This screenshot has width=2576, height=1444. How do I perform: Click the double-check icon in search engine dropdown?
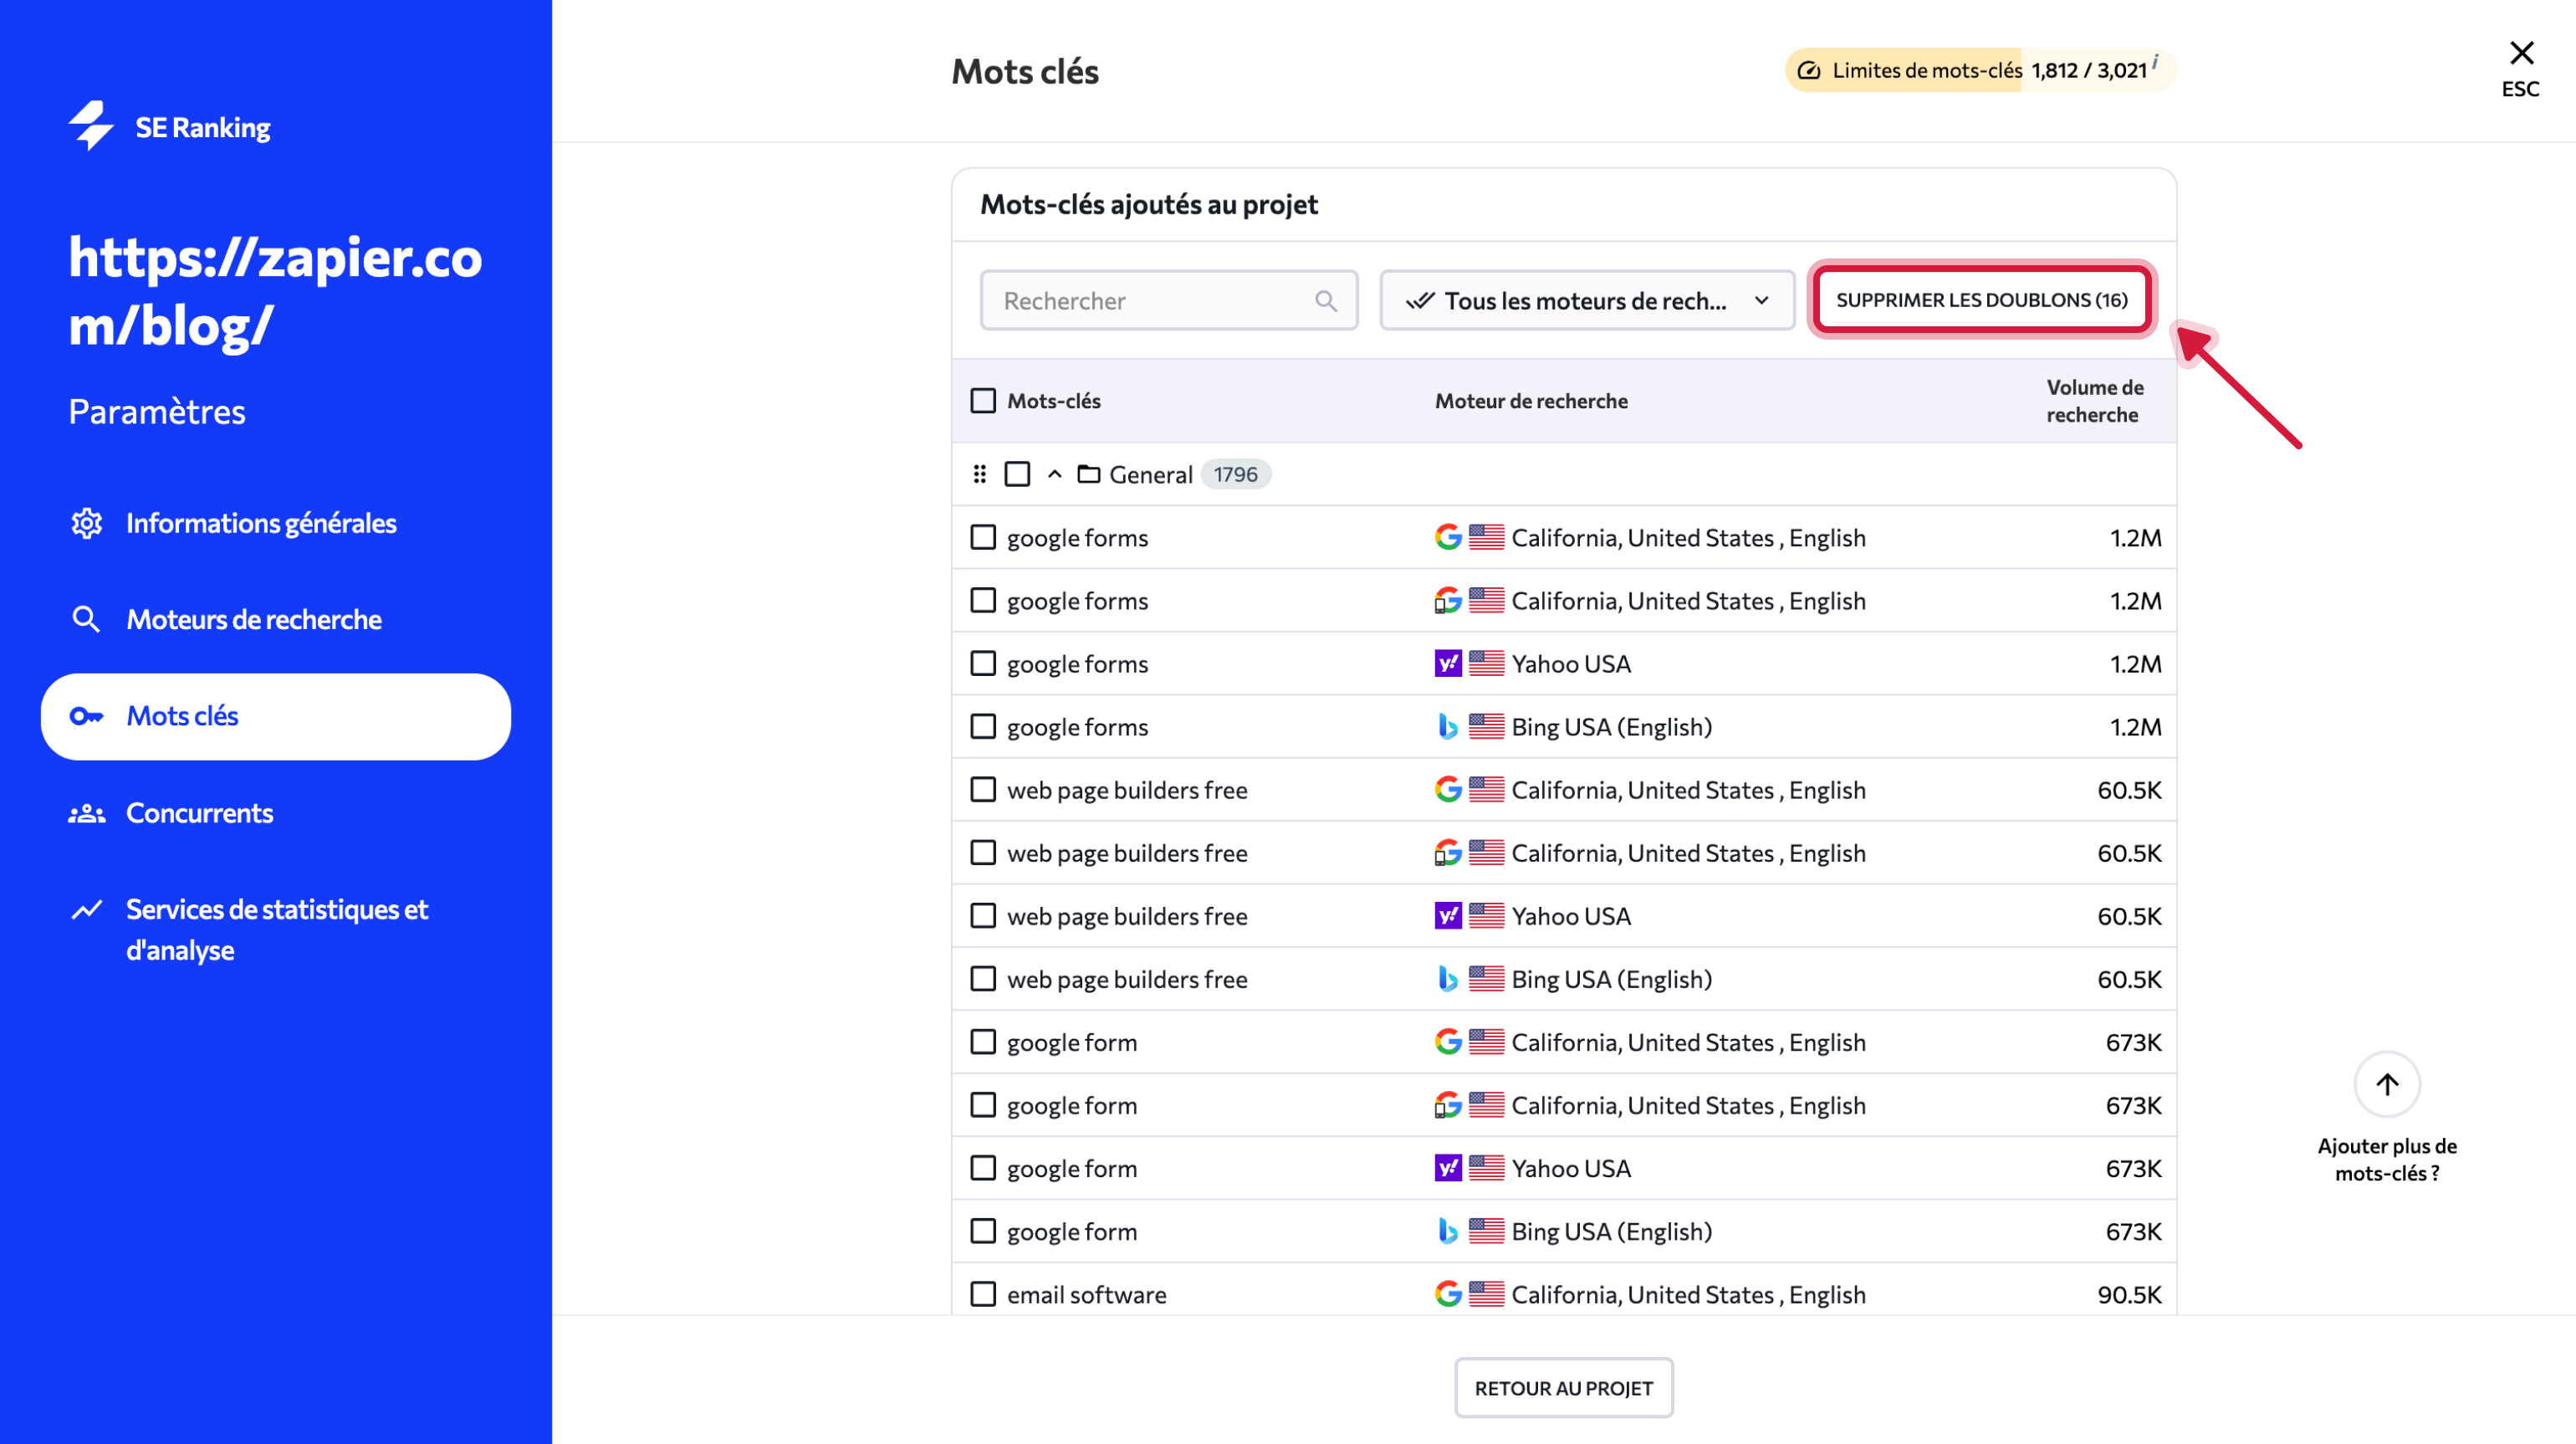click(1420, 301)
